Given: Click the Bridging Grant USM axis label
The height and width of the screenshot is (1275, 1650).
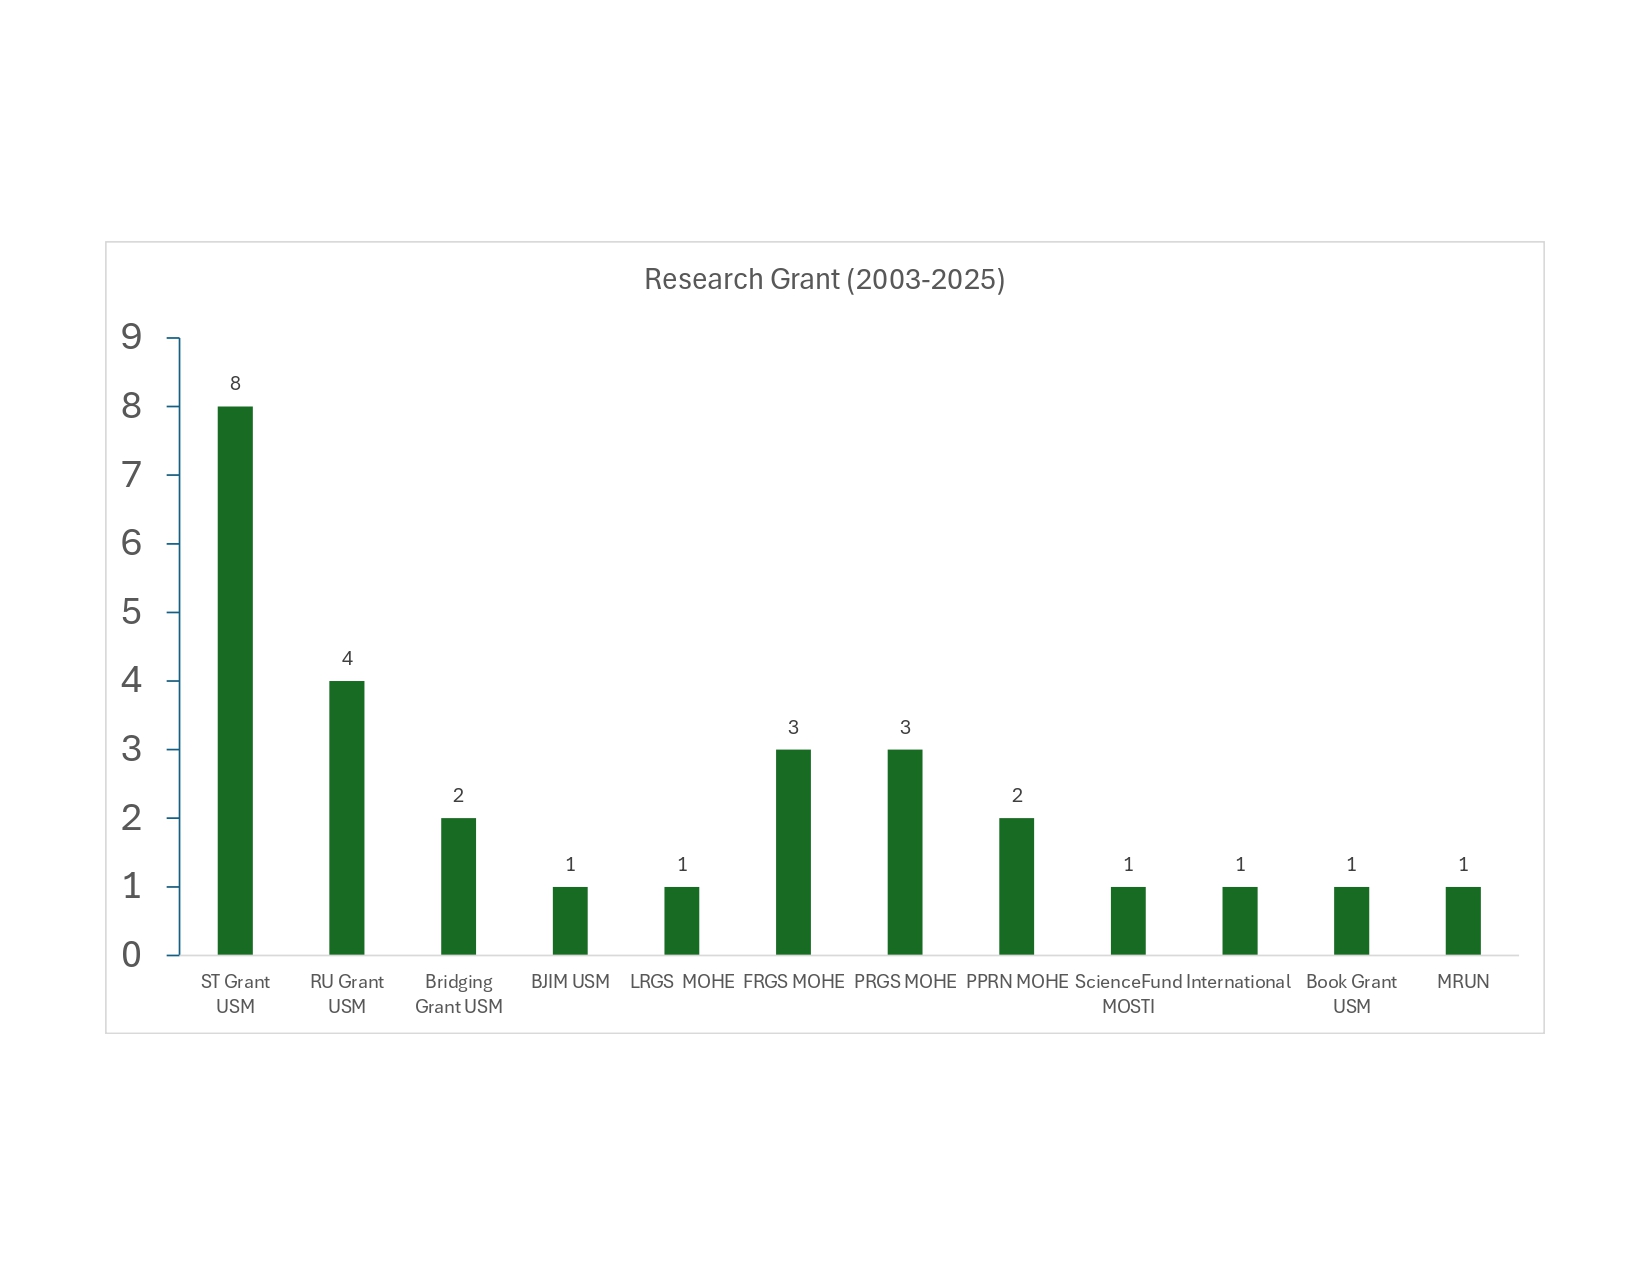Looking at the screenshot, I should [x=459, y=994].
